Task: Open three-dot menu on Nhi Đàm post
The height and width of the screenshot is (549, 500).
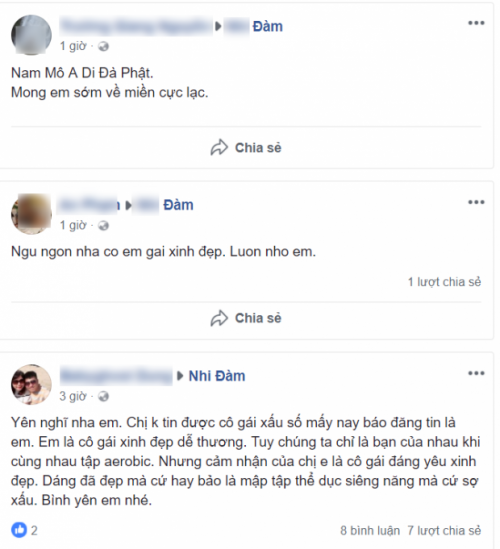Action: click(476, 373)
